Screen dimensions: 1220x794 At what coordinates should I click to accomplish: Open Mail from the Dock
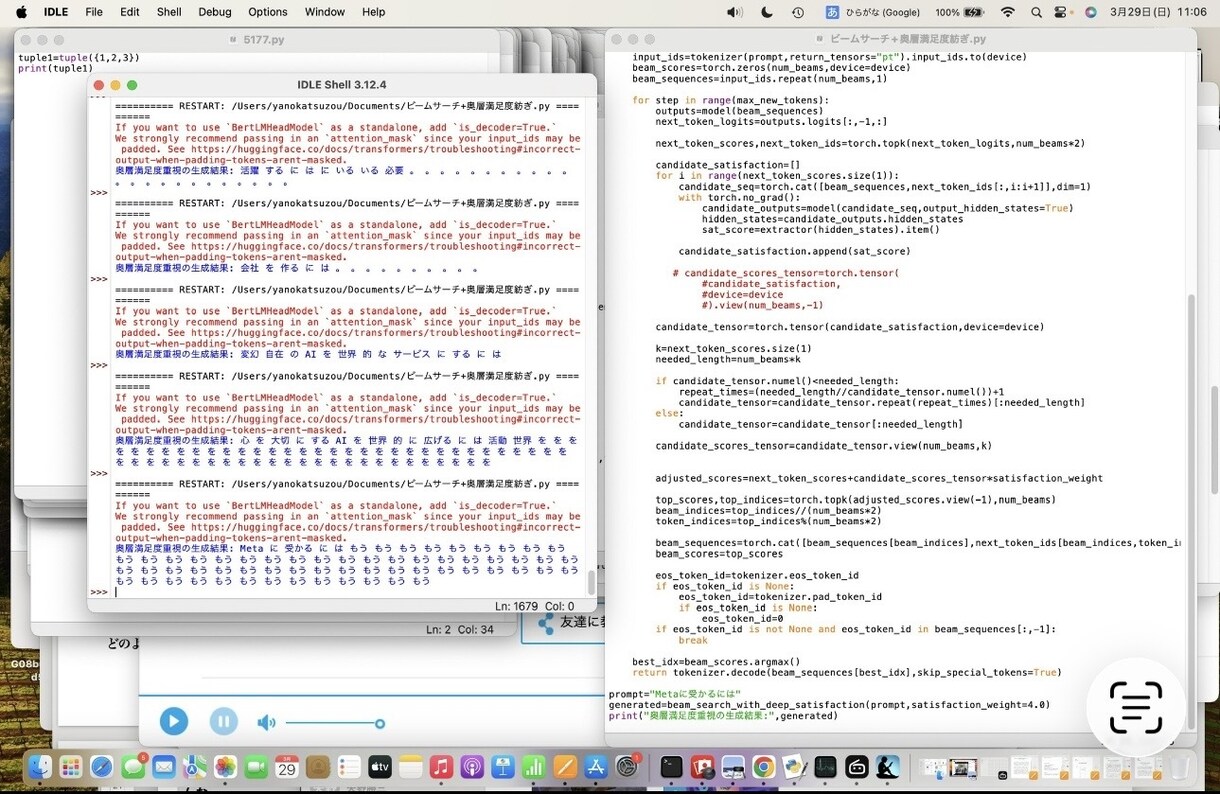(164, 767)
